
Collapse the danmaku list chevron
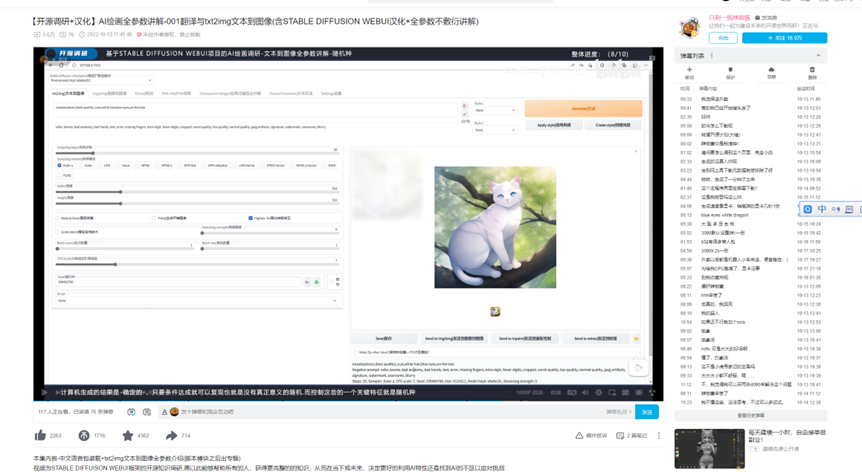tap(818, 55)
